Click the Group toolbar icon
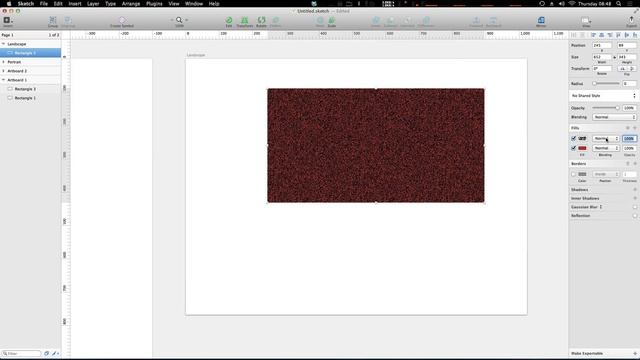Viewport: 640px width, 360px height. point(53,20)
